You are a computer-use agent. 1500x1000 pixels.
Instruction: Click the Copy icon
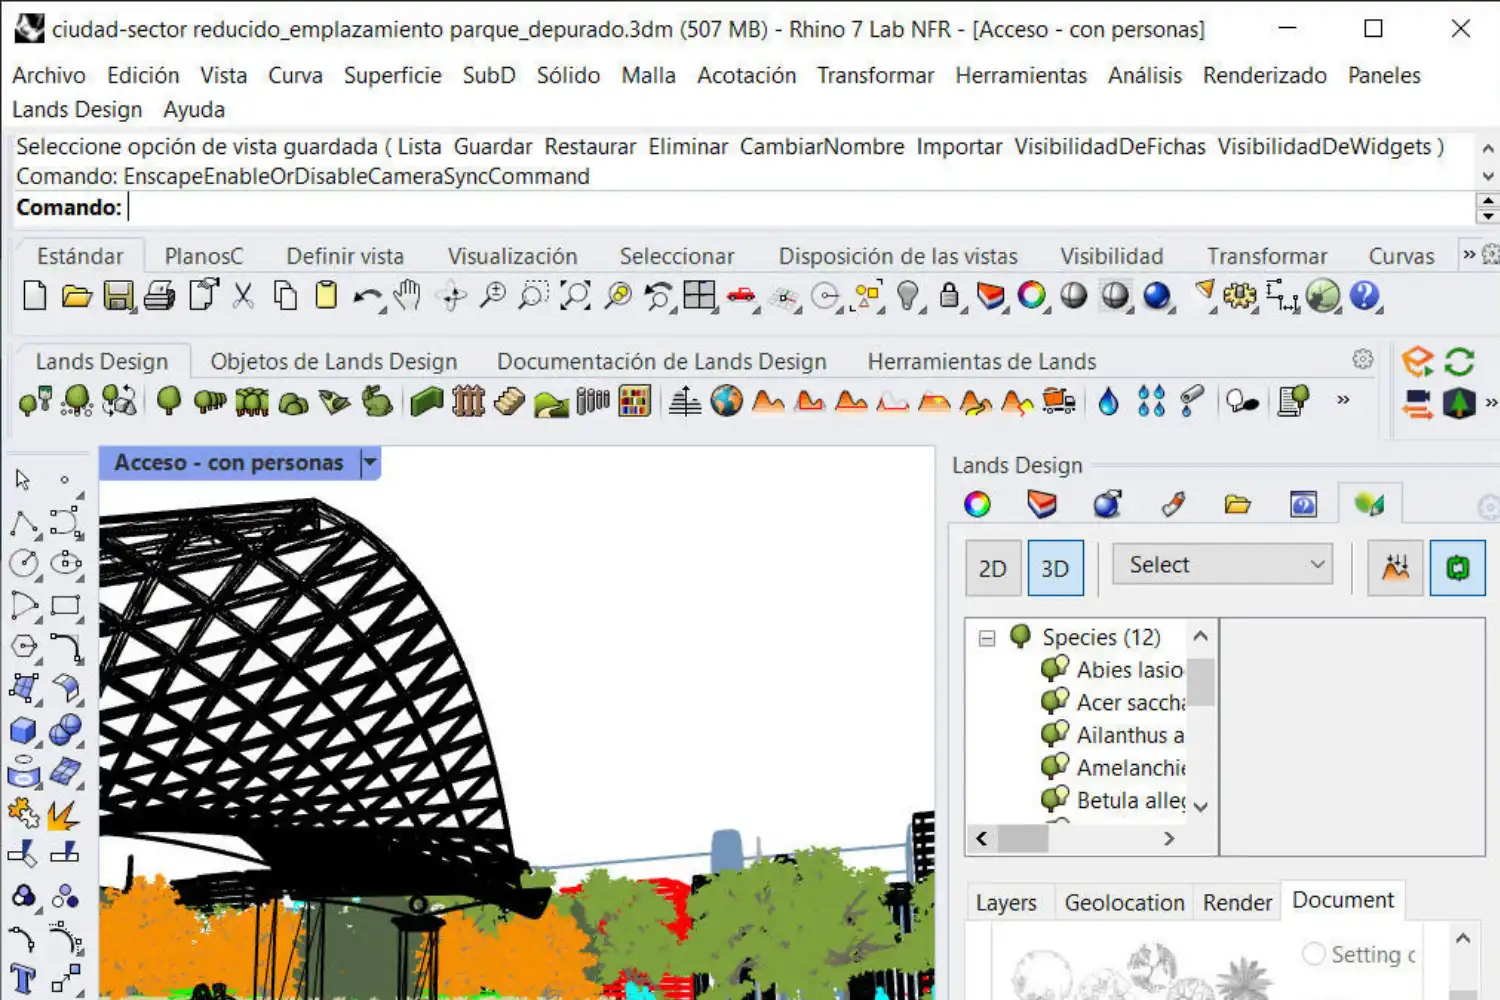[285, 296]
